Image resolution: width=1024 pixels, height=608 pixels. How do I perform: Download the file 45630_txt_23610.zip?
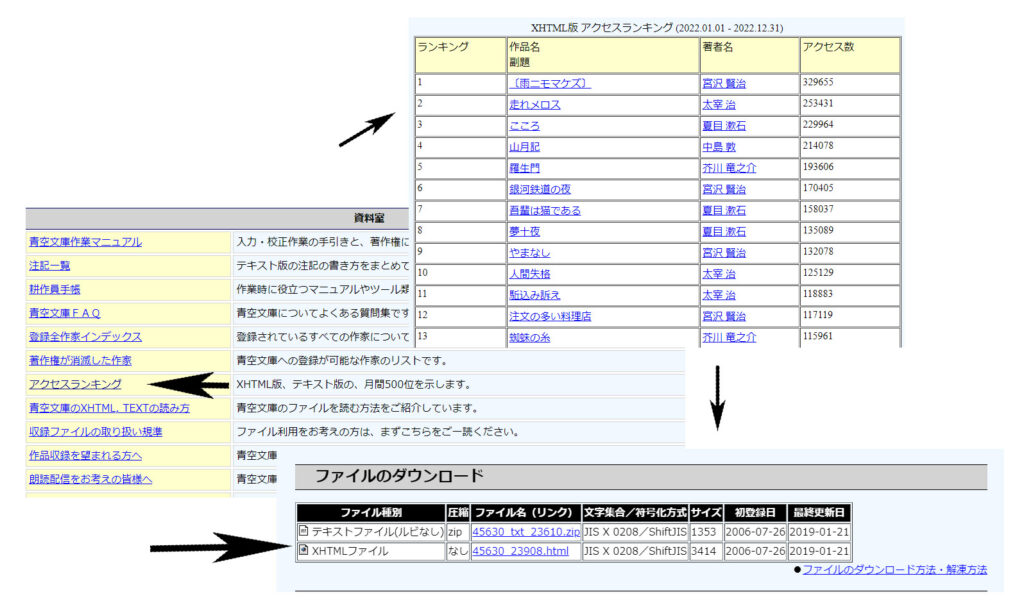click(x=526, y=532)
